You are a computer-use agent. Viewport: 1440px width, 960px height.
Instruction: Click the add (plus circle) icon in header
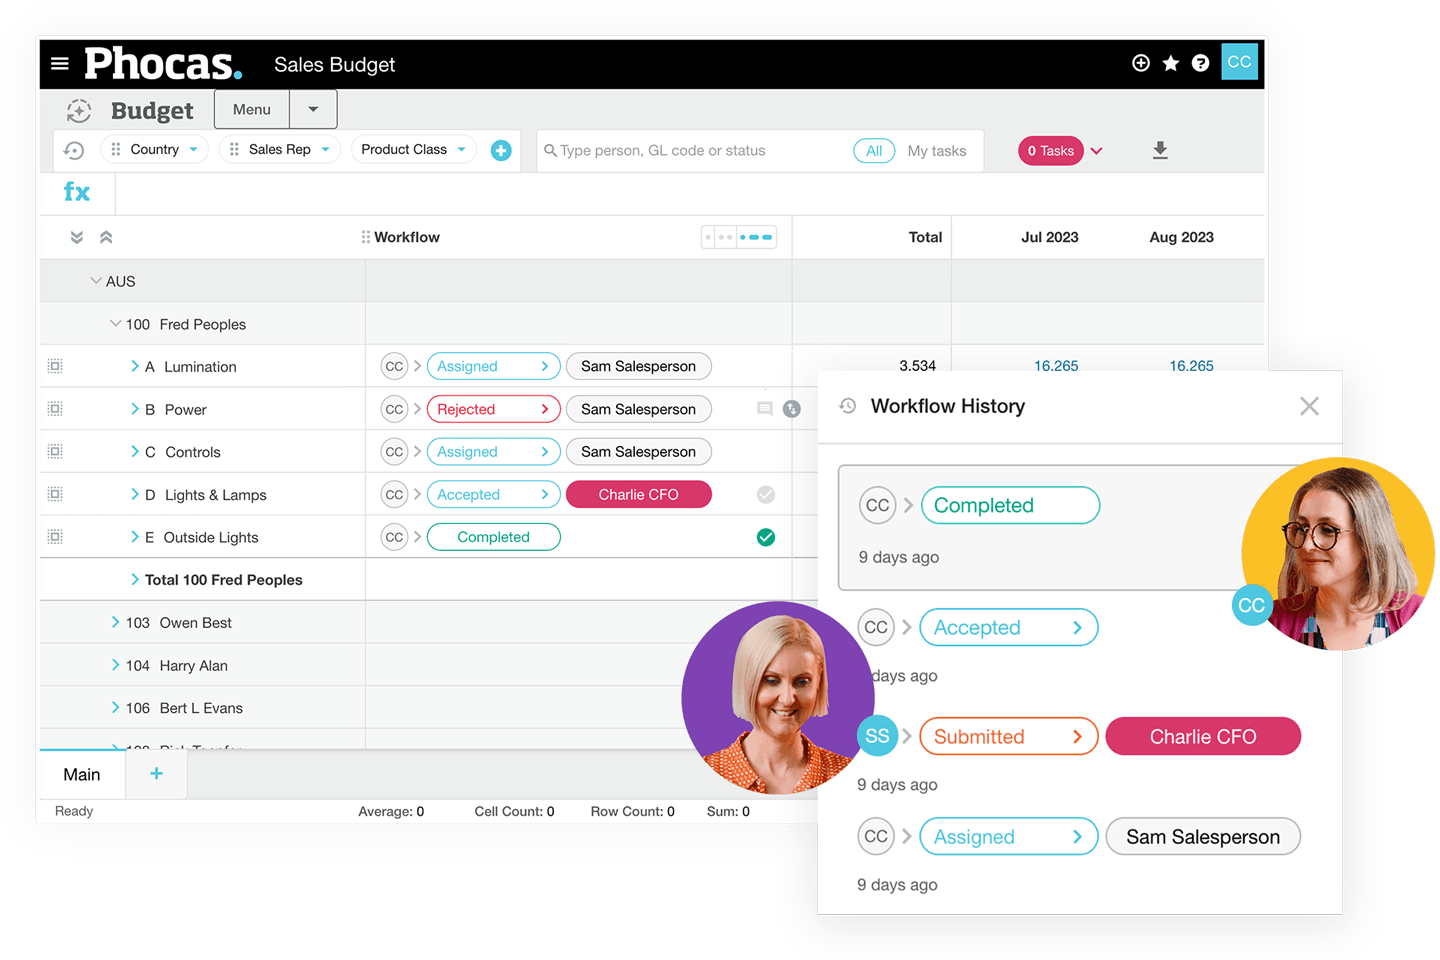click(1140, 63)
